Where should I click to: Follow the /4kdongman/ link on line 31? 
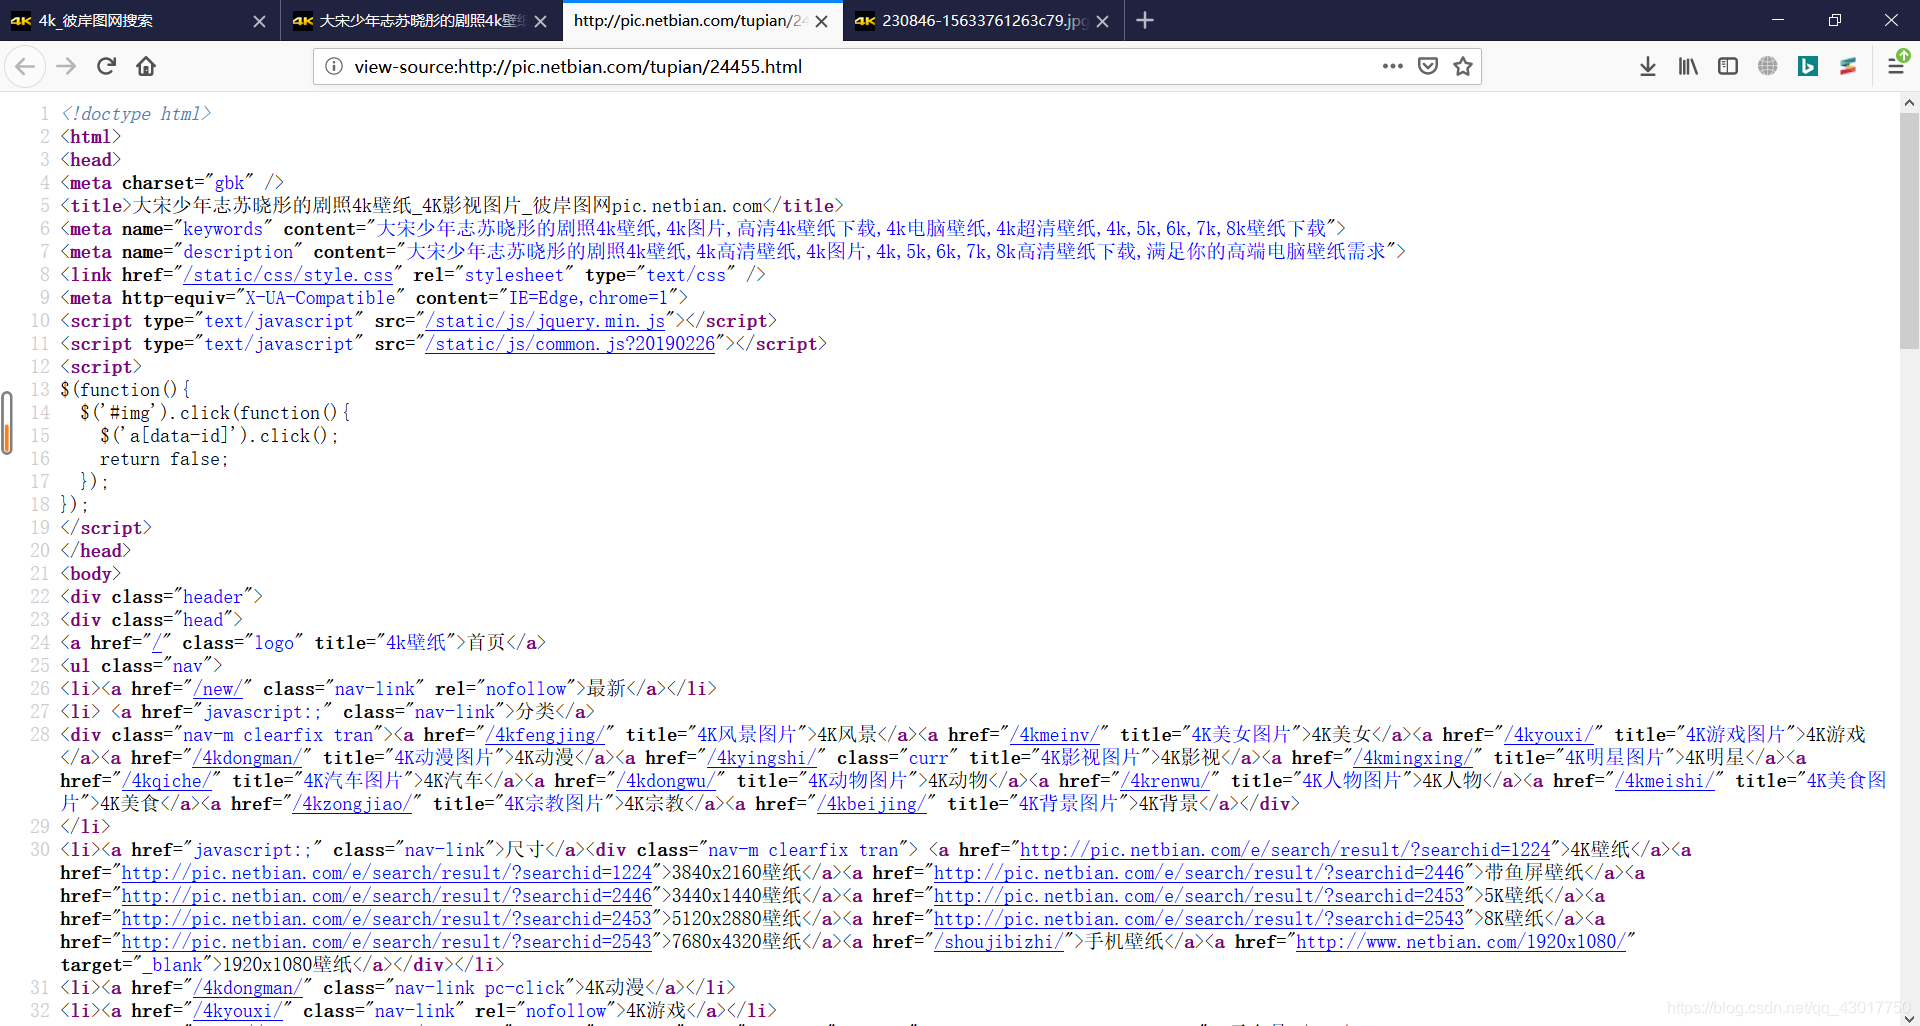coord(247,988)
